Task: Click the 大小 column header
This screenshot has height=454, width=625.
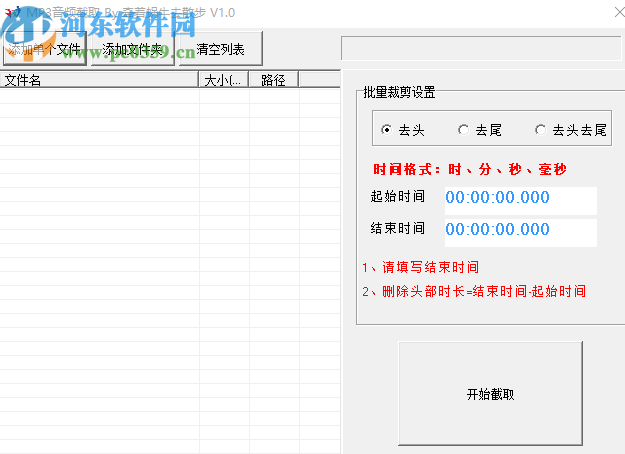Action: 224,80
